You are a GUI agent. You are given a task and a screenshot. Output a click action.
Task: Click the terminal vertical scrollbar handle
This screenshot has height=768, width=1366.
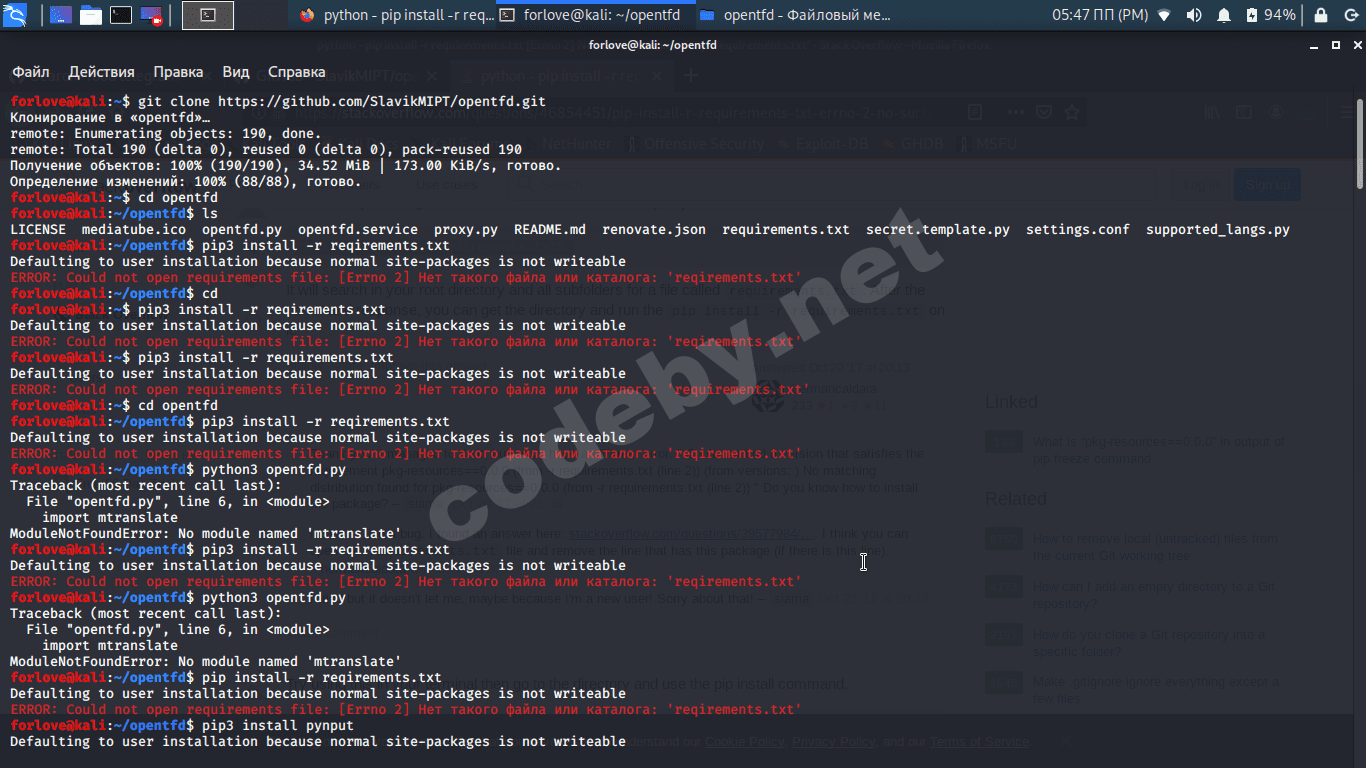(1360, 143)
